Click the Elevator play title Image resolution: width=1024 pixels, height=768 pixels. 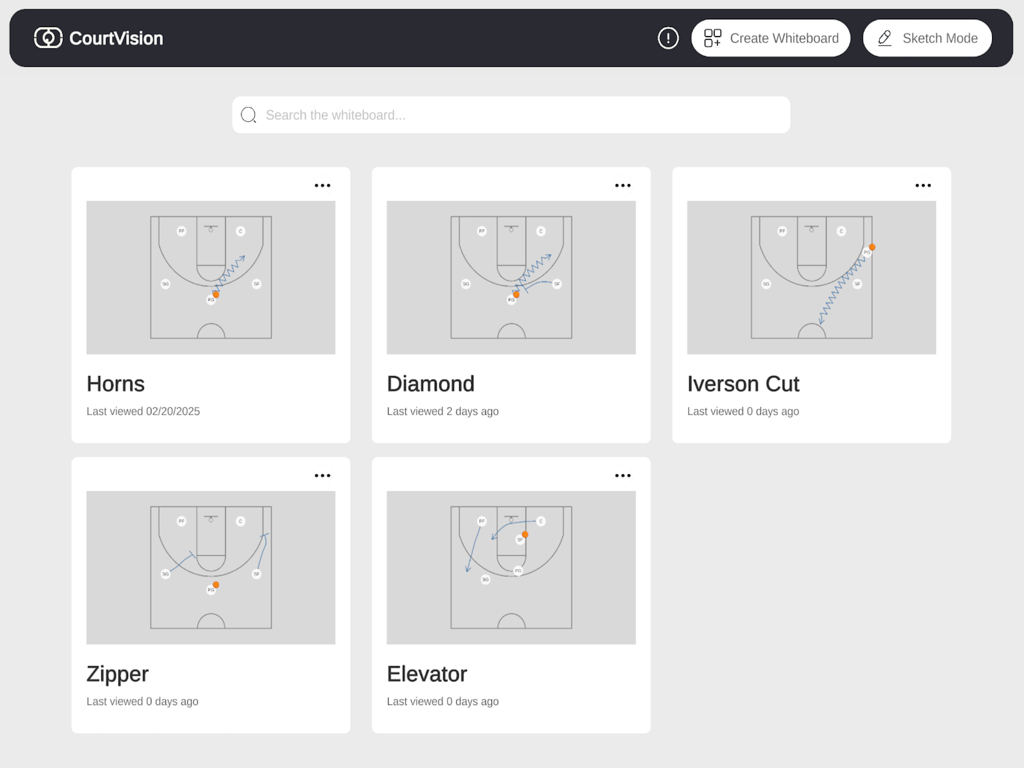[427, 674]
